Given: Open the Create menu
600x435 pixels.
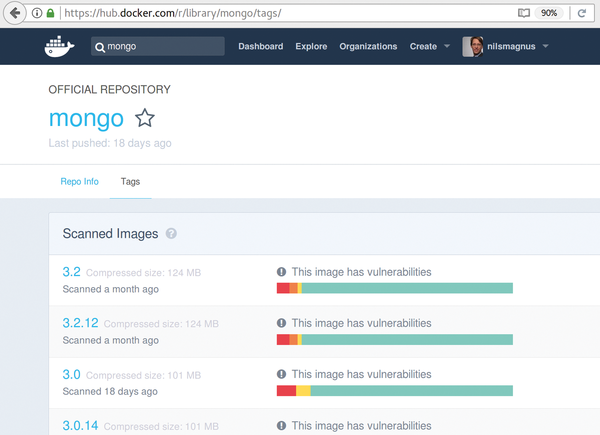Looking at the screenshot, I should pos(423,46).
